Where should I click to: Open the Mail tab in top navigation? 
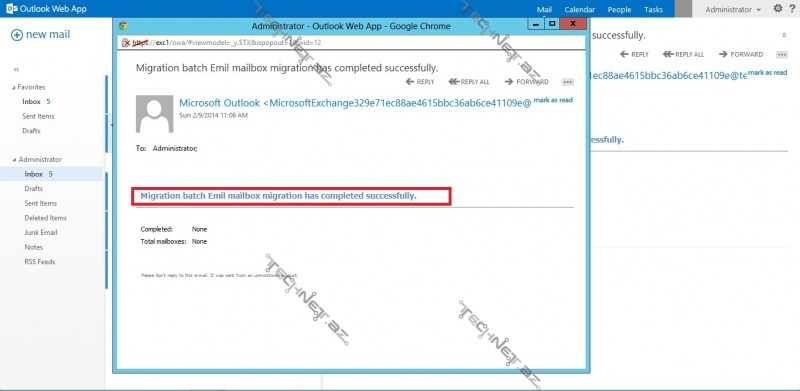544,9
